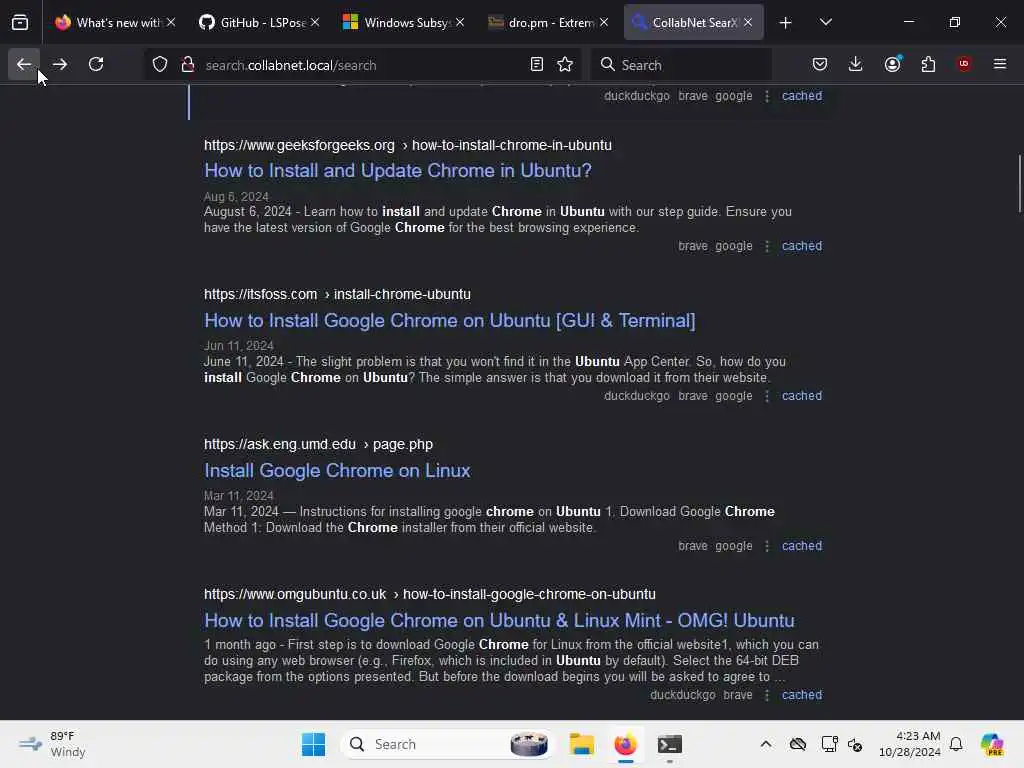Image resolution: width=1024 pixels, height=768 pixels.
Task: Click the Firefox taskbar icon
Action: click(x=625, y=744)
